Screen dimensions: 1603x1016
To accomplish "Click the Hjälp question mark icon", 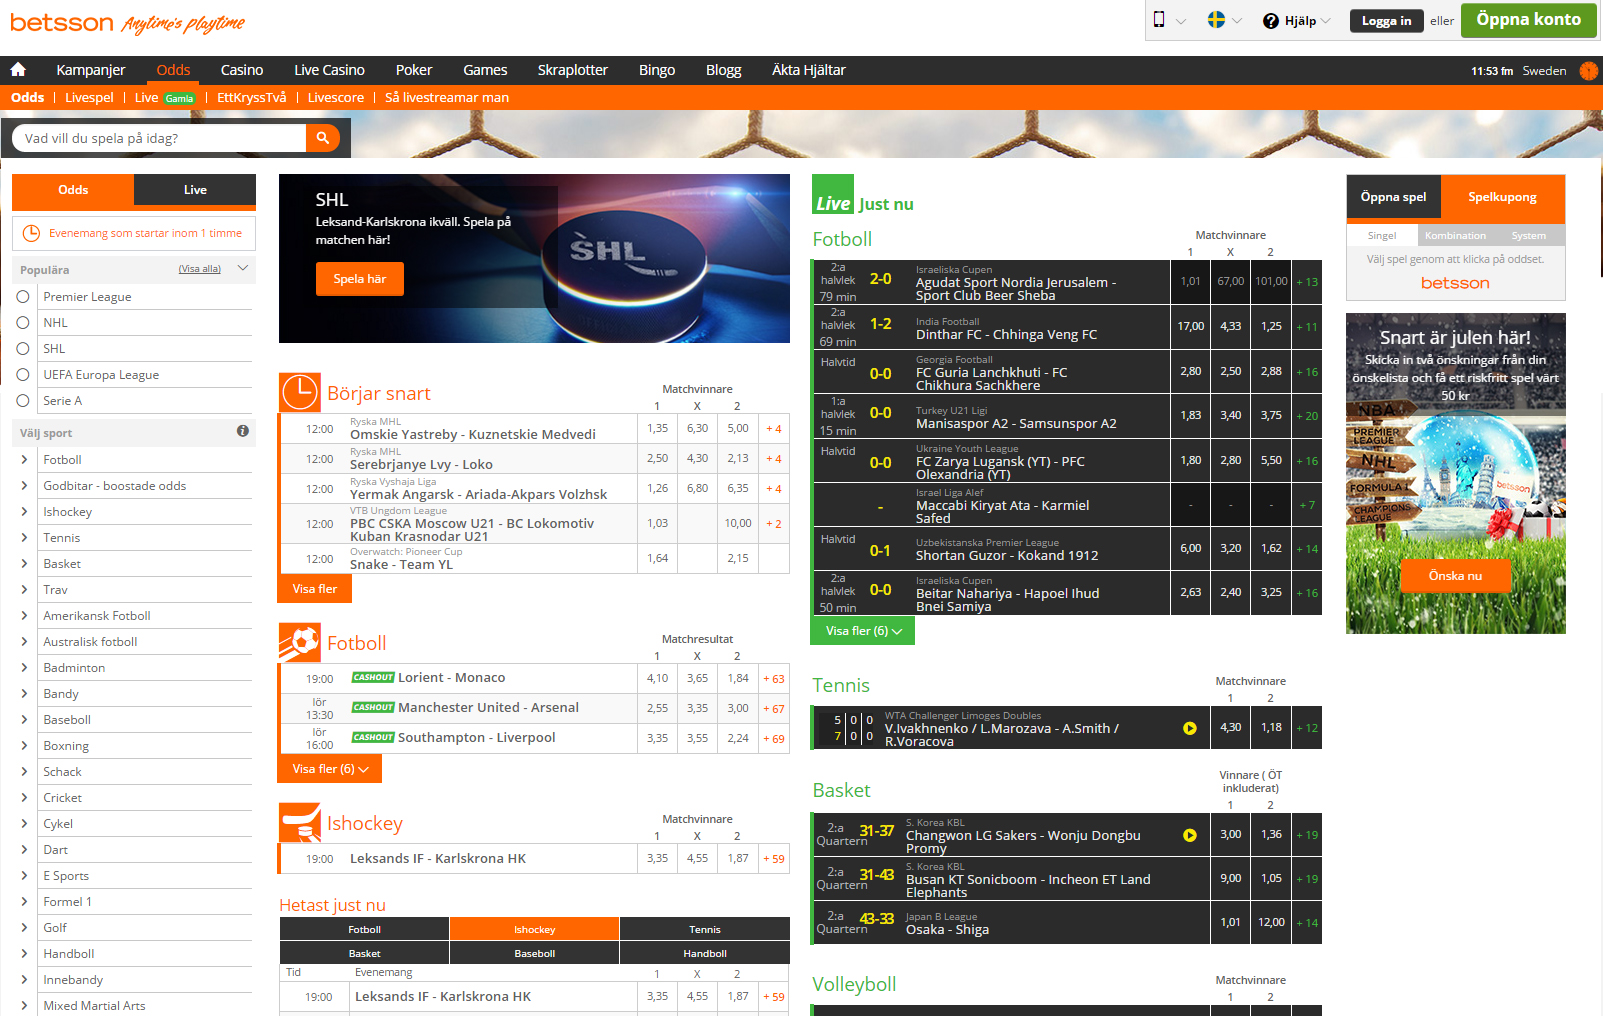I will 1272,20.
